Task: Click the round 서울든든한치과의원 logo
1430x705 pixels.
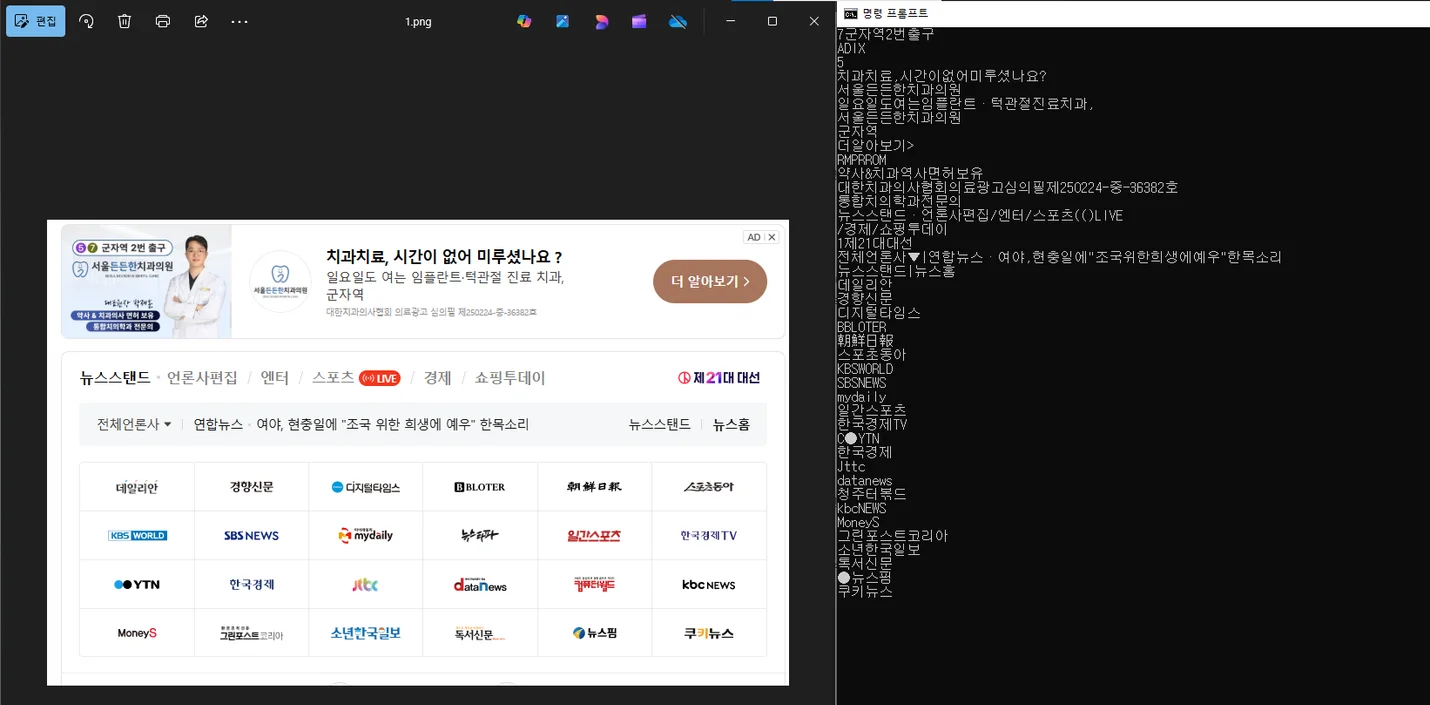Action: [280, 282]
